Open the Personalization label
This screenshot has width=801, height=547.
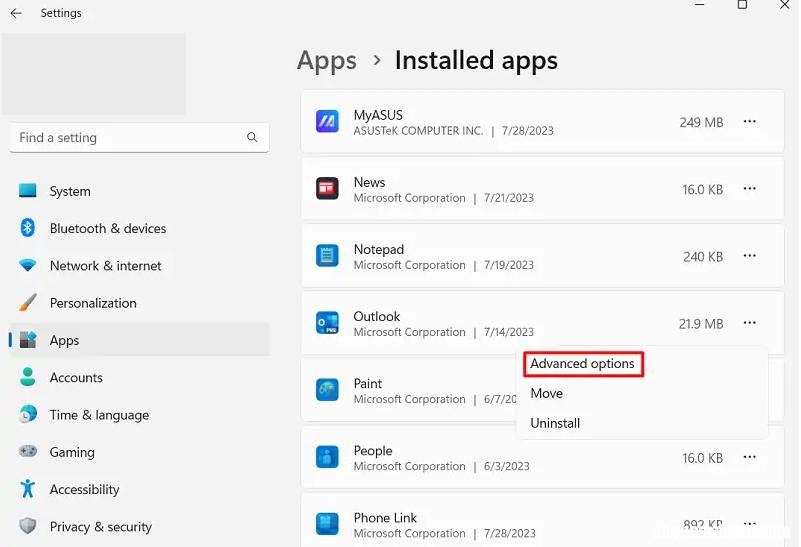click(93, 303)
